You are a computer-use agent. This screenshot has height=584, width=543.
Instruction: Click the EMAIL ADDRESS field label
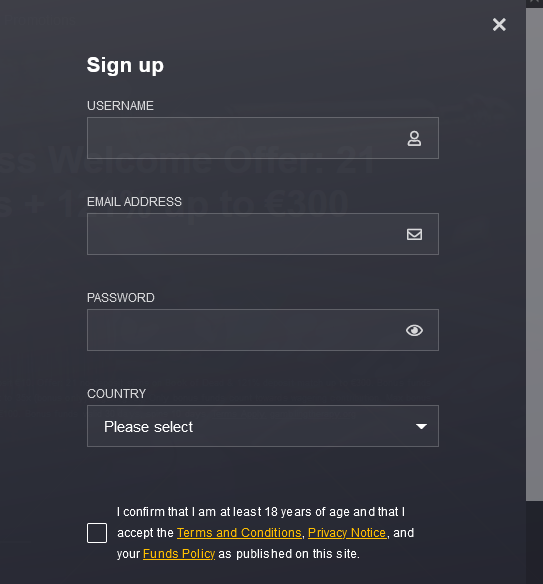[x=134, y=202]
